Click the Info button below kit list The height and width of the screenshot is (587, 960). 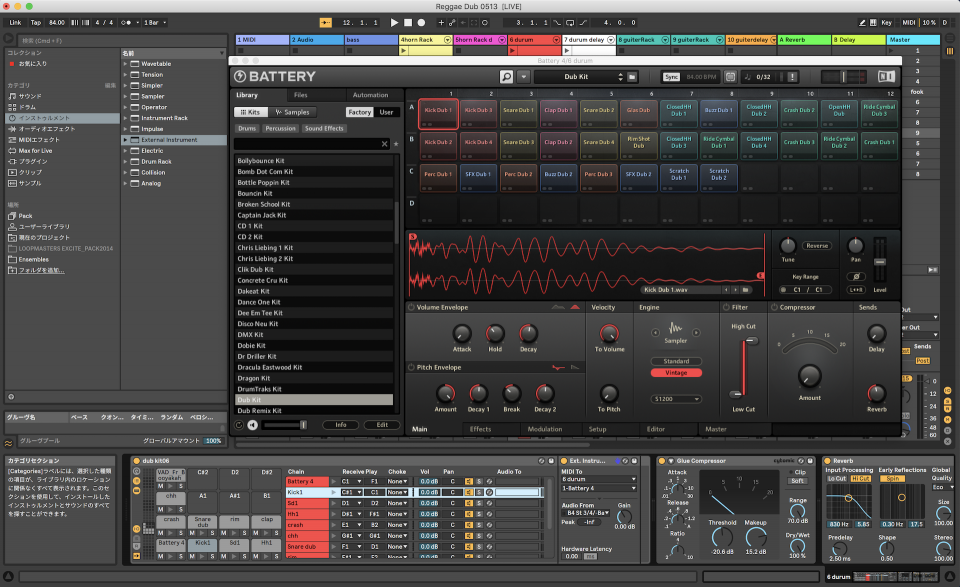tap(340, 425)
